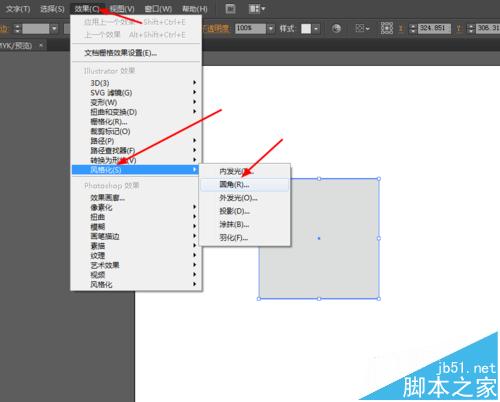Image resolution: width=500 pixels, height=402 pixels.
Task: Expand the 艺术效果 submenu
Action: point(136,265)
